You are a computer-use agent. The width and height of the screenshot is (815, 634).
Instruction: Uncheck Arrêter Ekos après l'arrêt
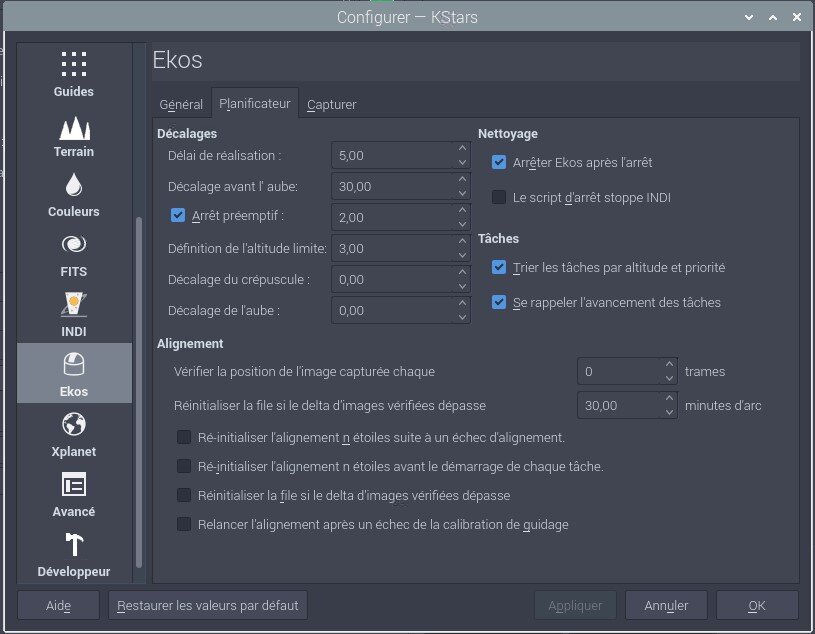[x=499, y=162]
